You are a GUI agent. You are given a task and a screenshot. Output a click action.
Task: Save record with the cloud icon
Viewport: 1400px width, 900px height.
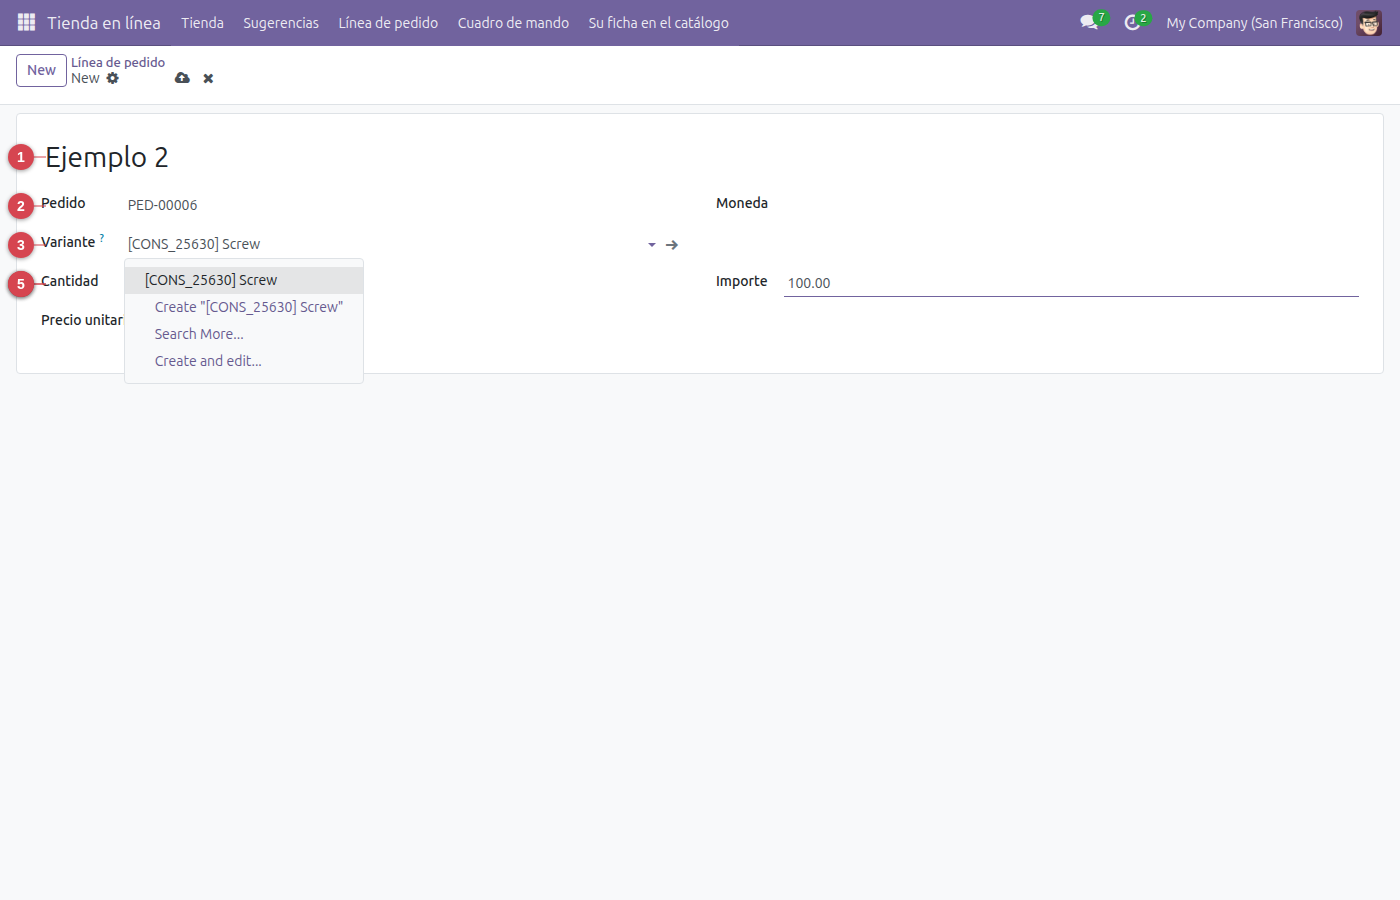(182, 78)
